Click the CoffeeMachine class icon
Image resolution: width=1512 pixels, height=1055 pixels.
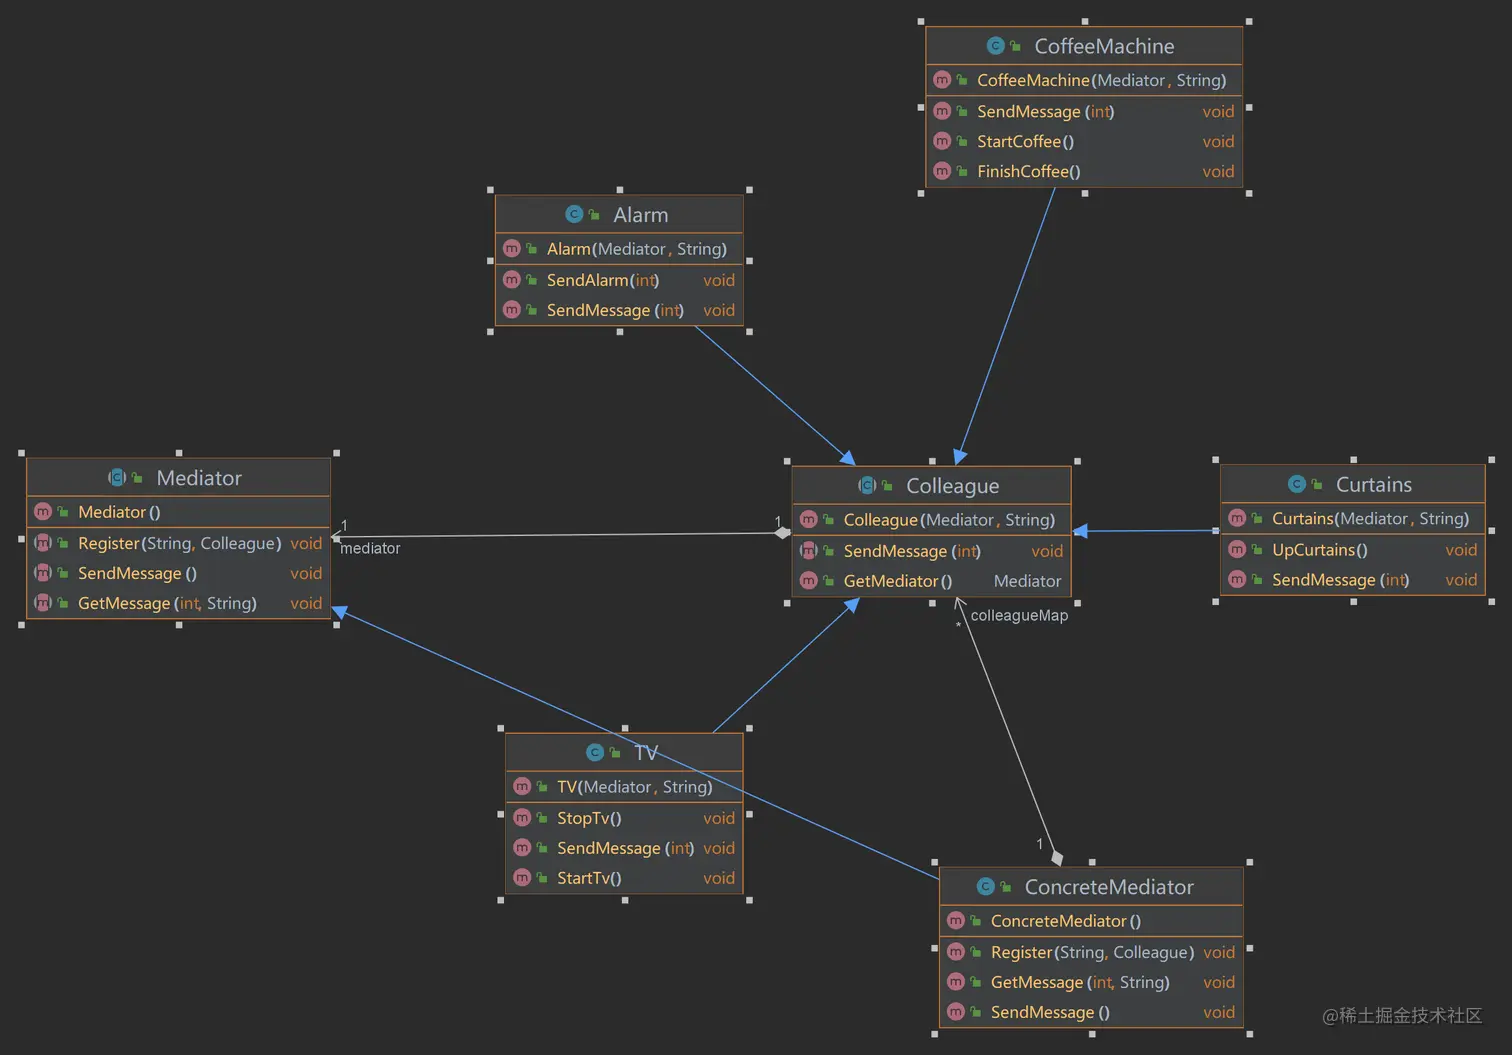pyautogui.click(x=995, y=46)
